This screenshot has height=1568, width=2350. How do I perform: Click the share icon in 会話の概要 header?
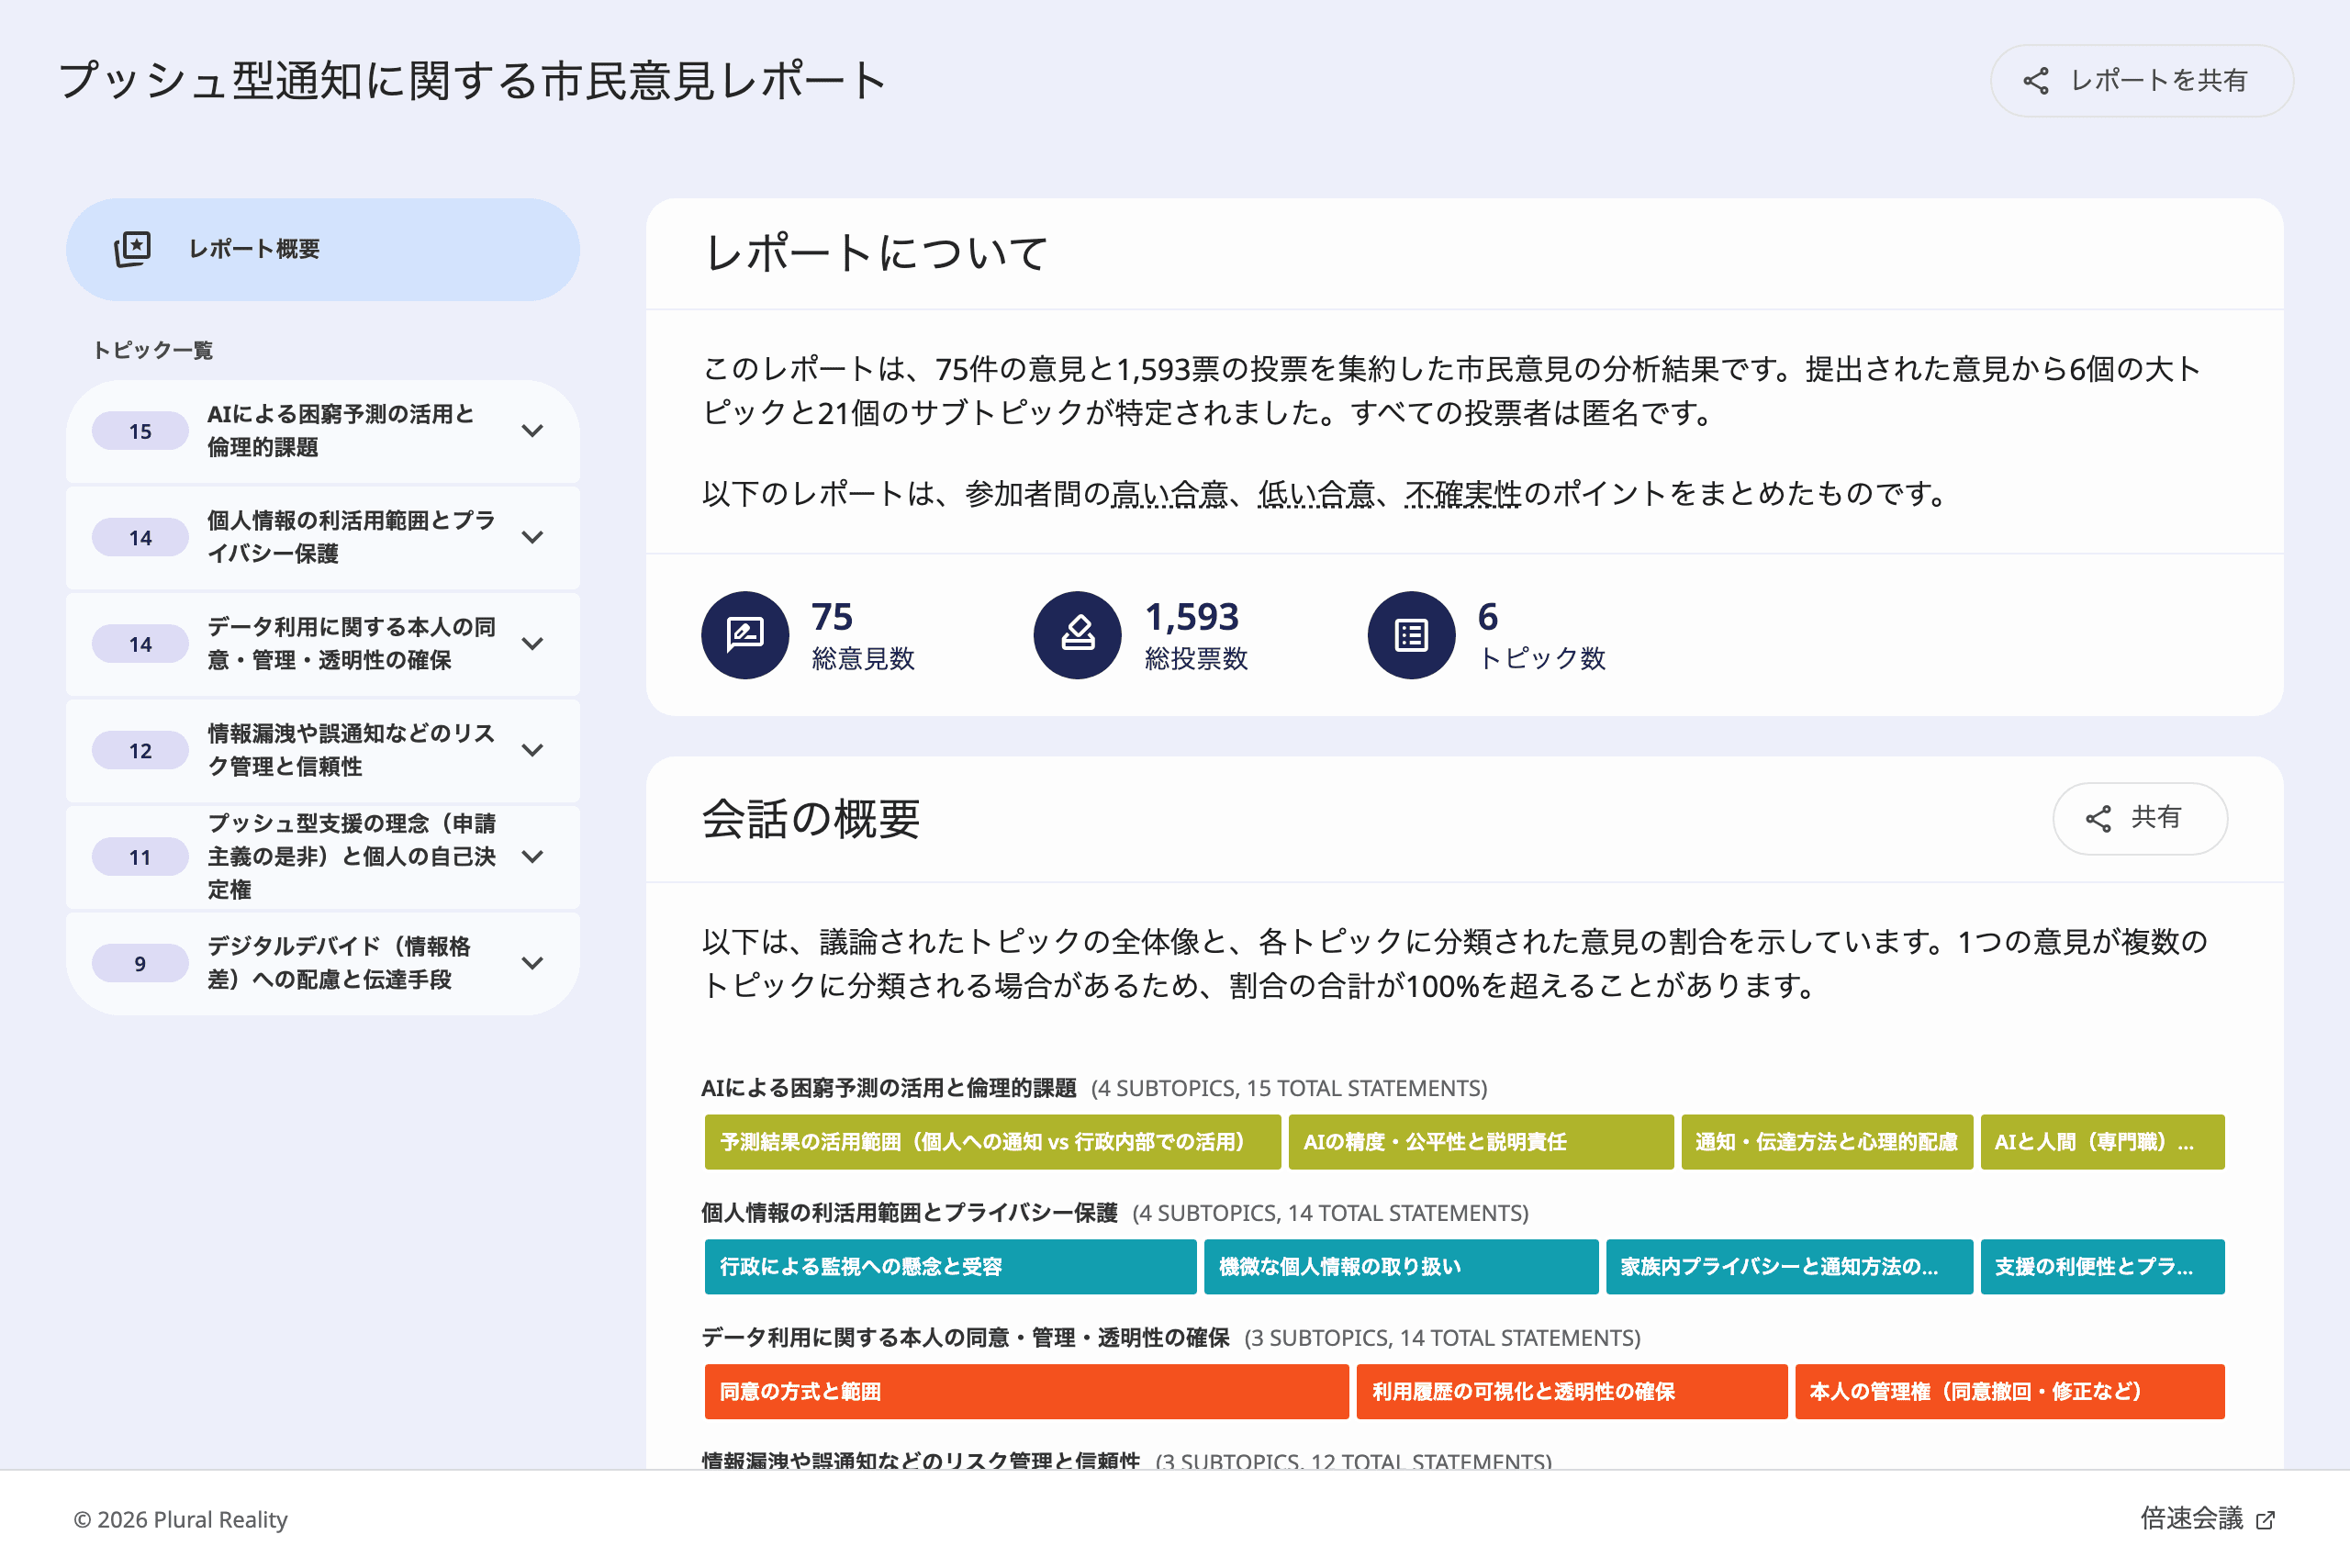coord(2098,819)
